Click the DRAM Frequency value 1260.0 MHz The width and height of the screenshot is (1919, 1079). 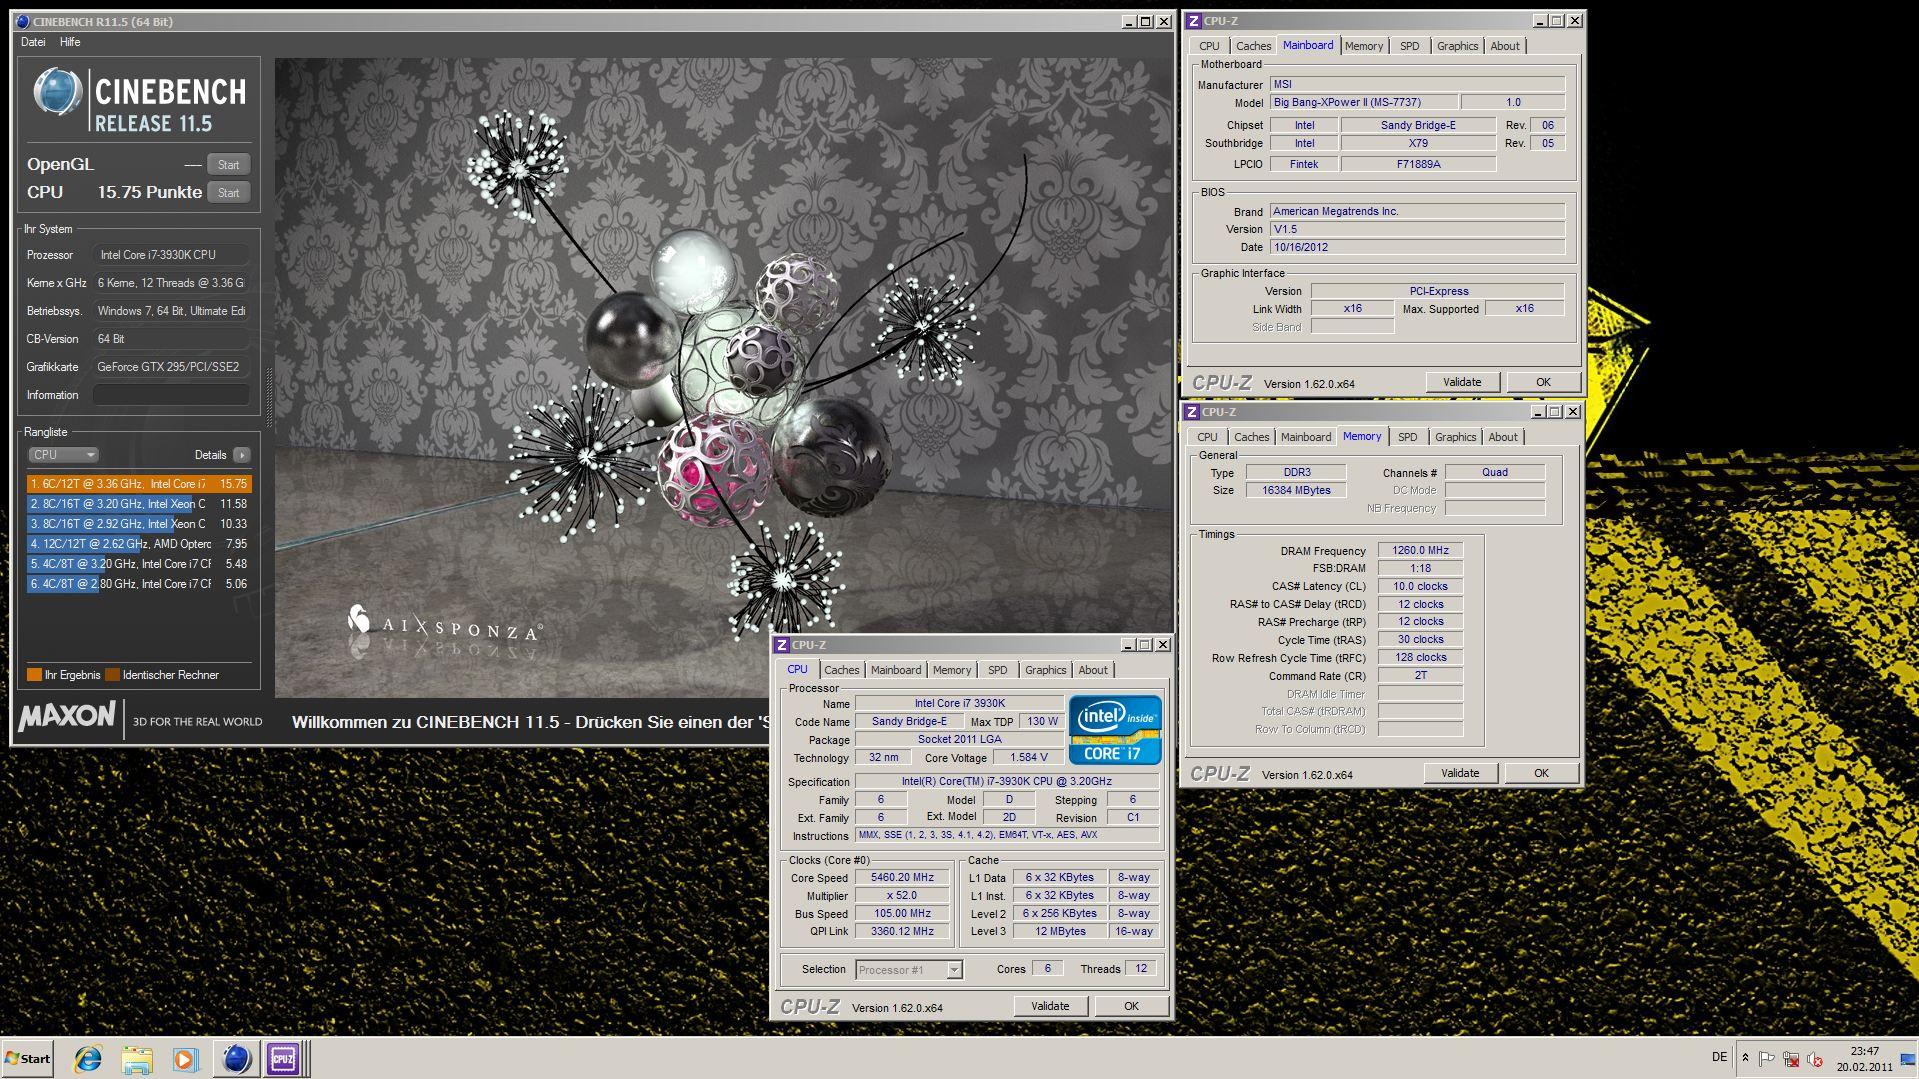point(1420,551)
